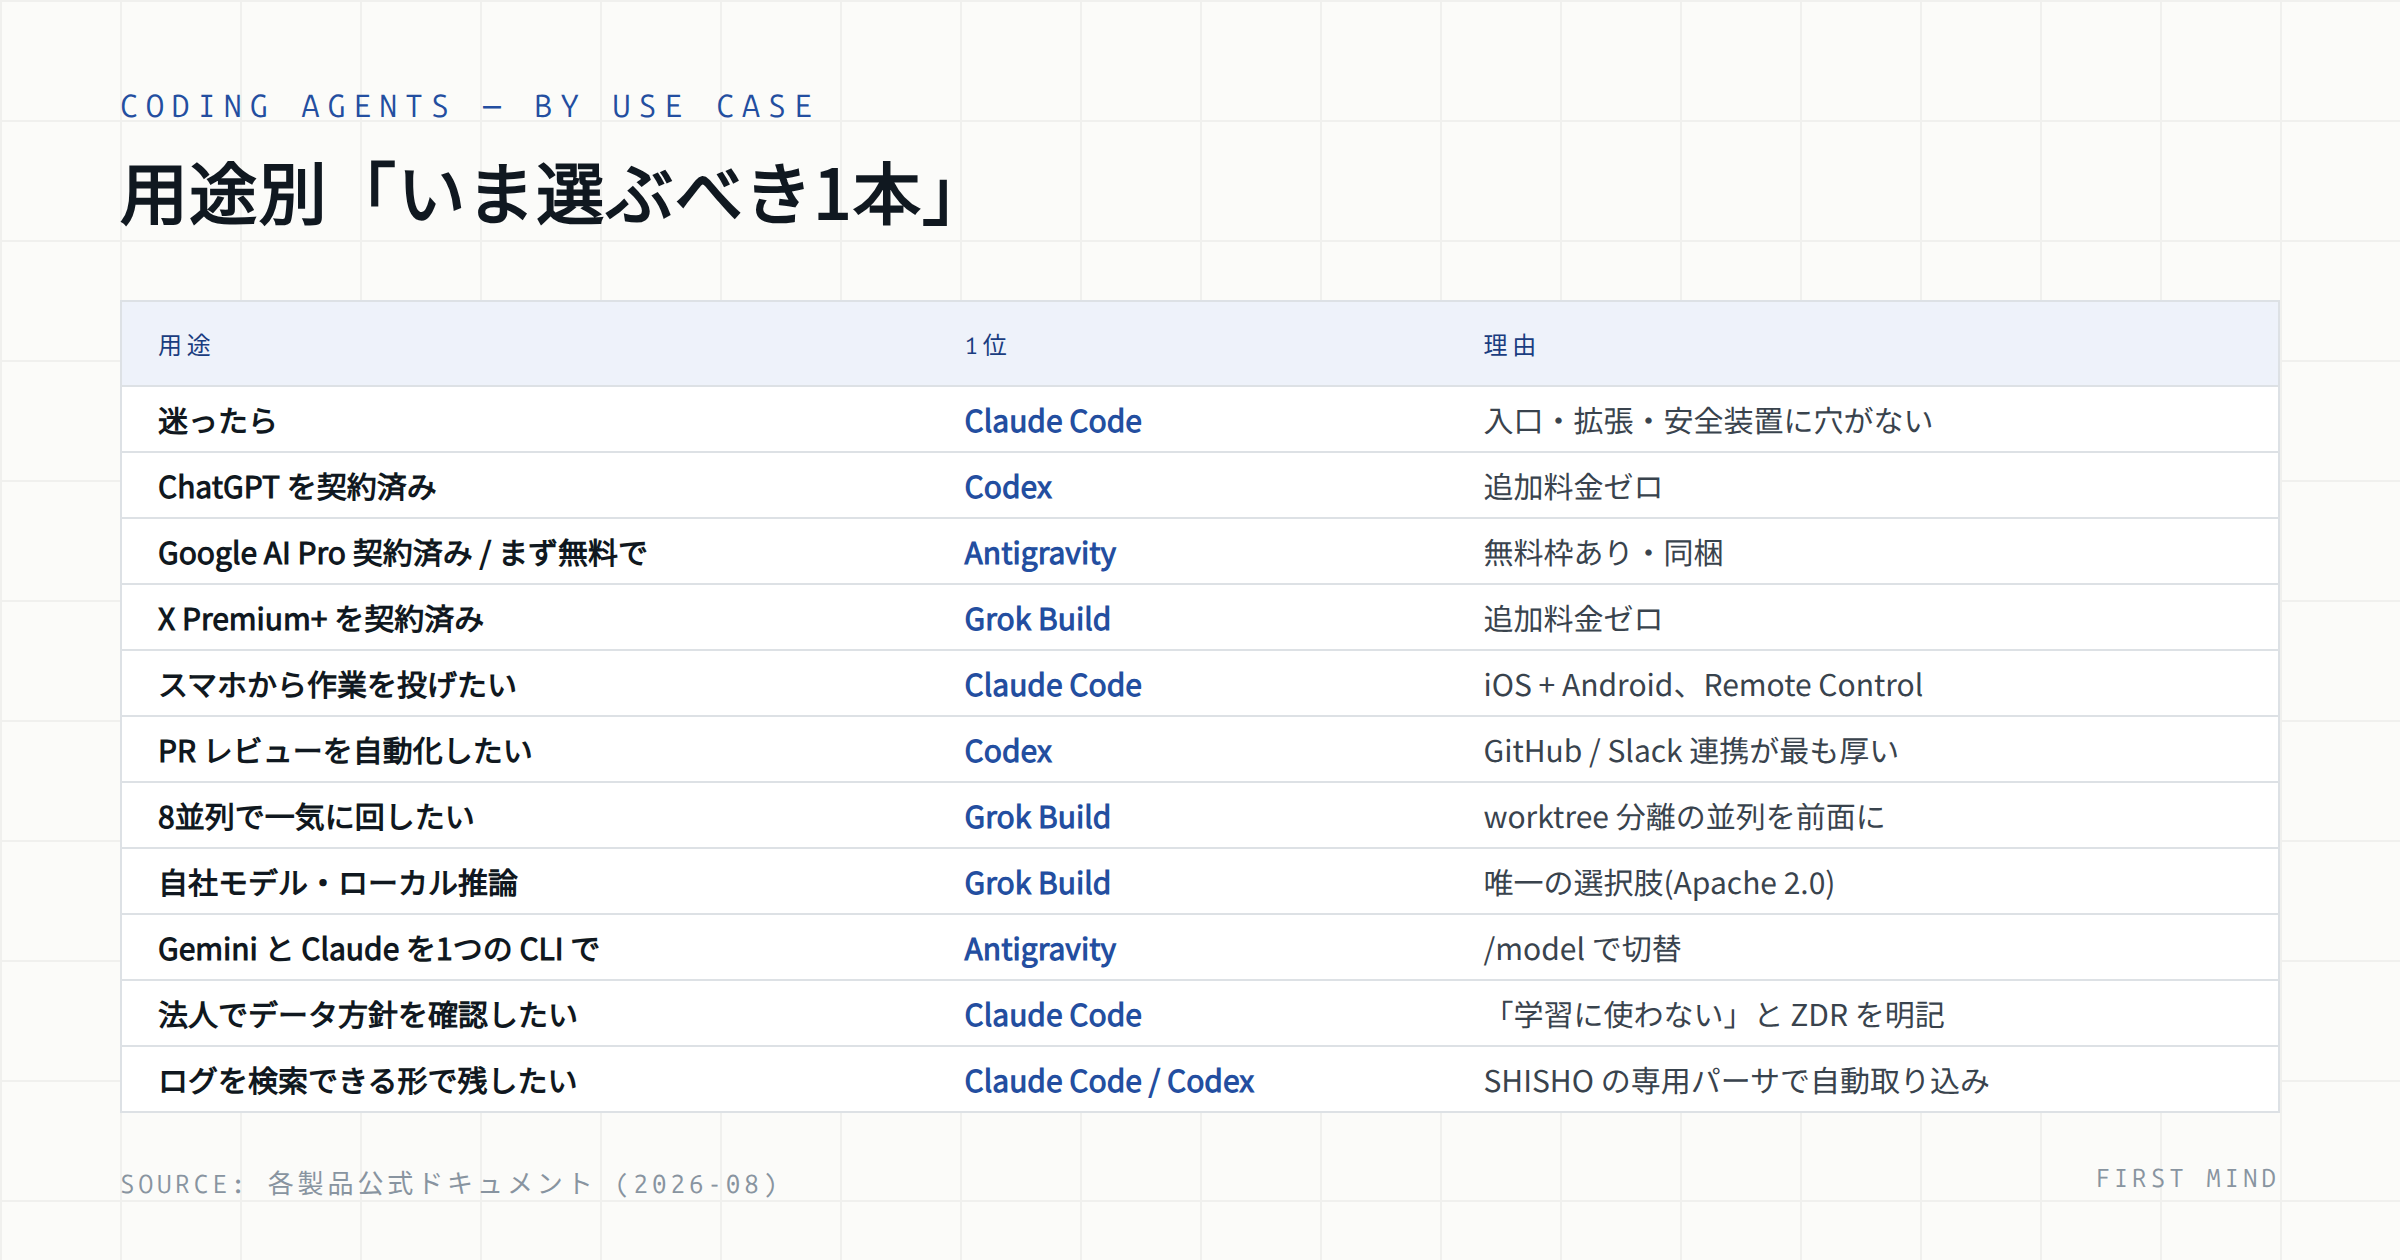Click the 用途 column header
The height and width of the screenshot is (1260, 2400).
click(x=185, y=345)
